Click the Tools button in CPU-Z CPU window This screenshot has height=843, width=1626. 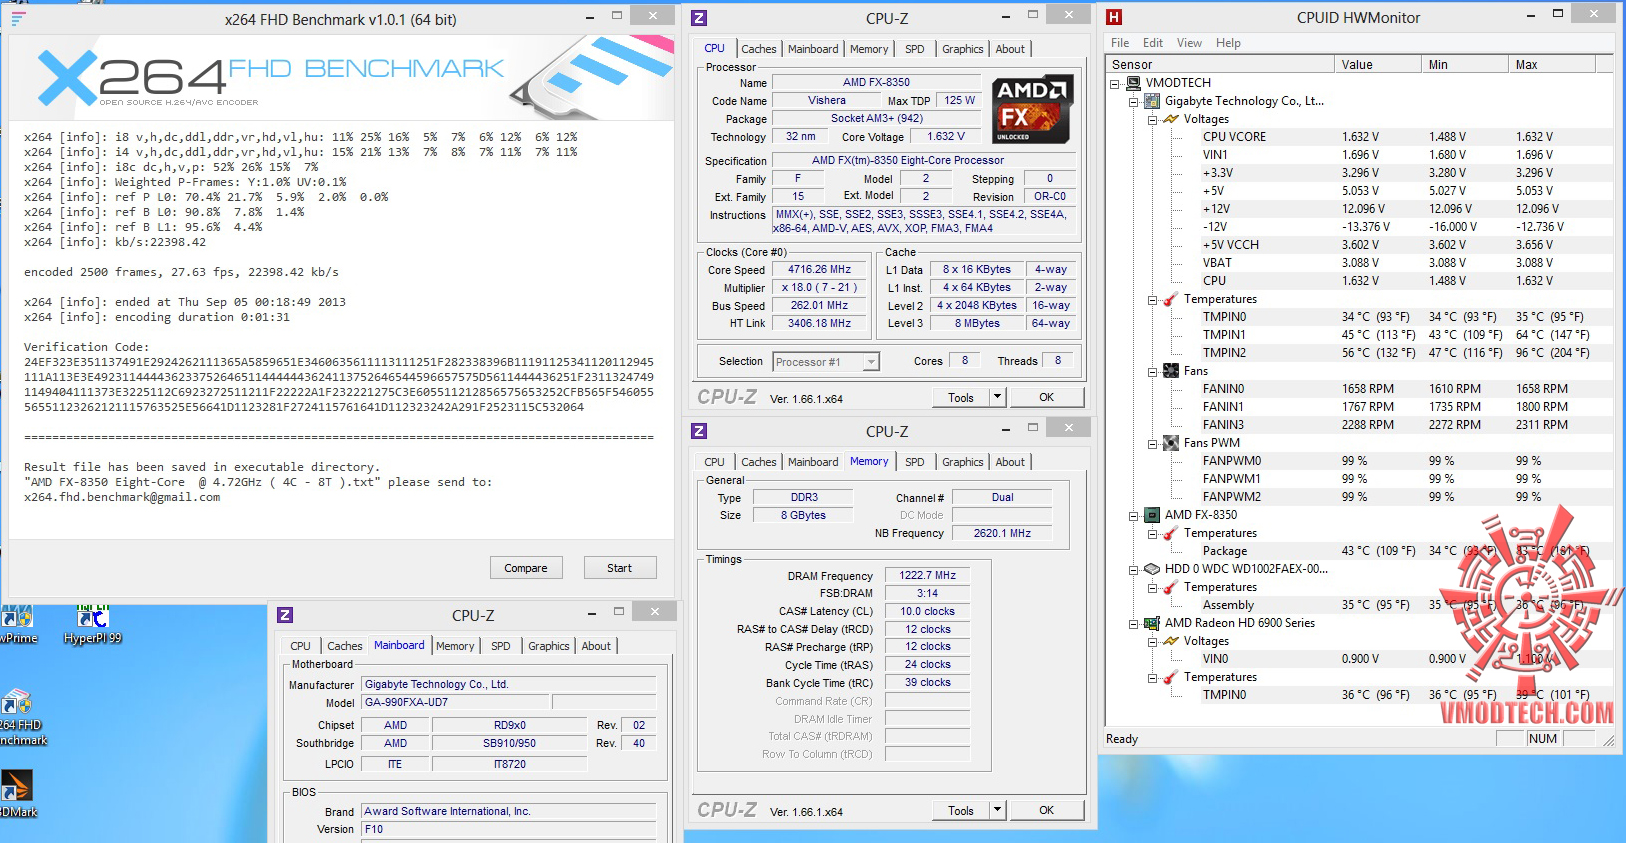point(961,397)
